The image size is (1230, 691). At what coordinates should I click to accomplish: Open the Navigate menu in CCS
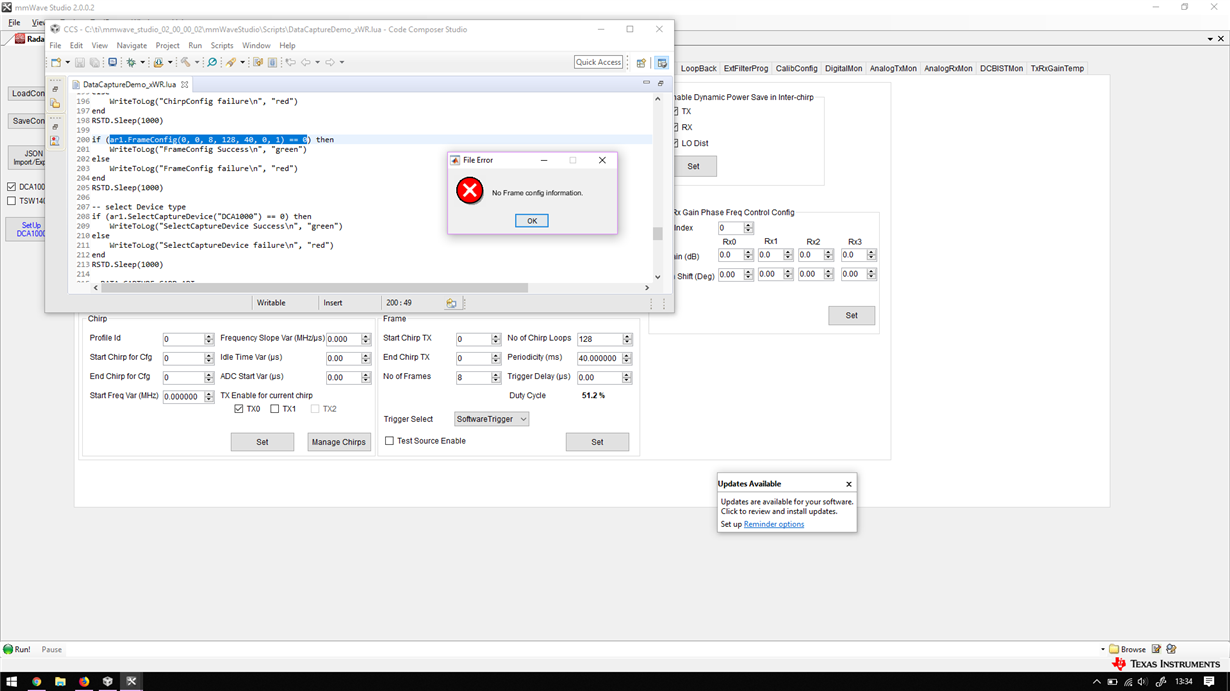tap(131, 46)
